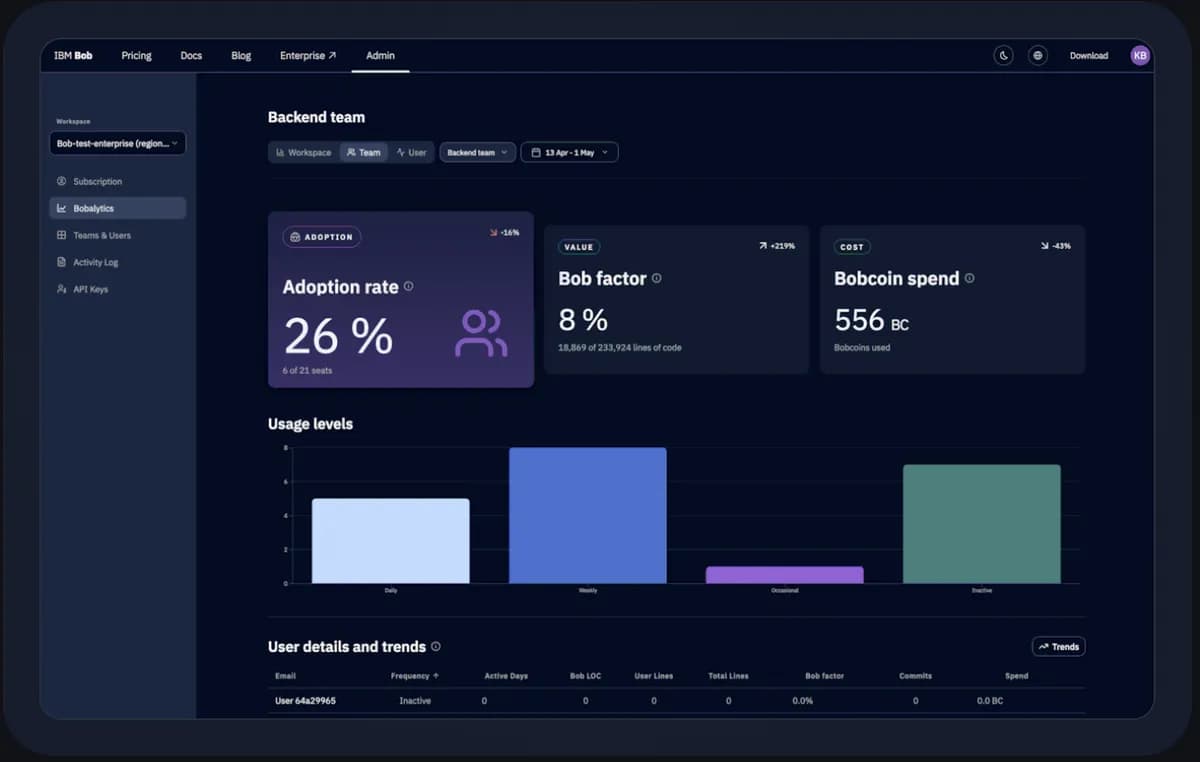1200x762 pixels.
Task: Click '18,869 of 233,924 lines of code'
Action: 620,348
